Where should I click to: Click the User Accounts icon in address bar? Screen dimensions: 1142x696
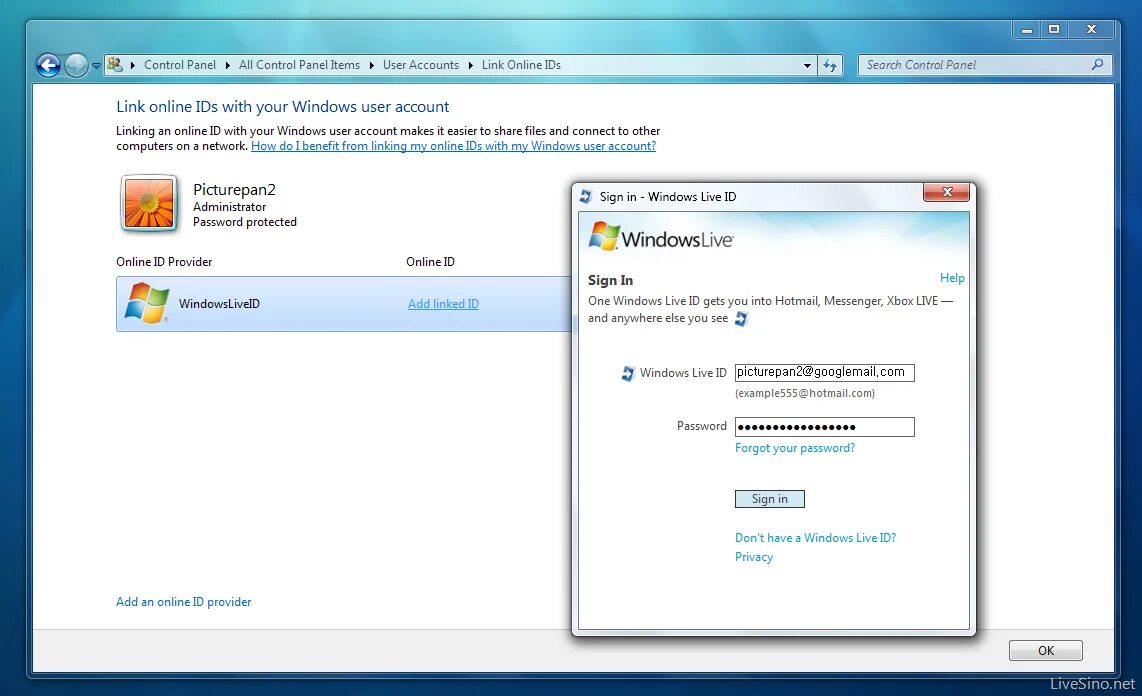(x=114, y=65)
